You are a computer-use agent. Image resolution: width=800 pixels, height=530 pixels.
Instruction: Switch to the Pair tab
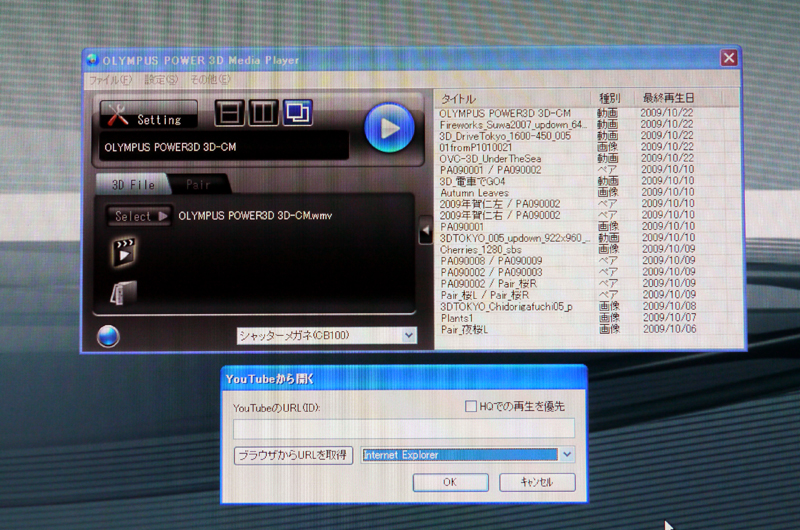(x=198, y=185)
